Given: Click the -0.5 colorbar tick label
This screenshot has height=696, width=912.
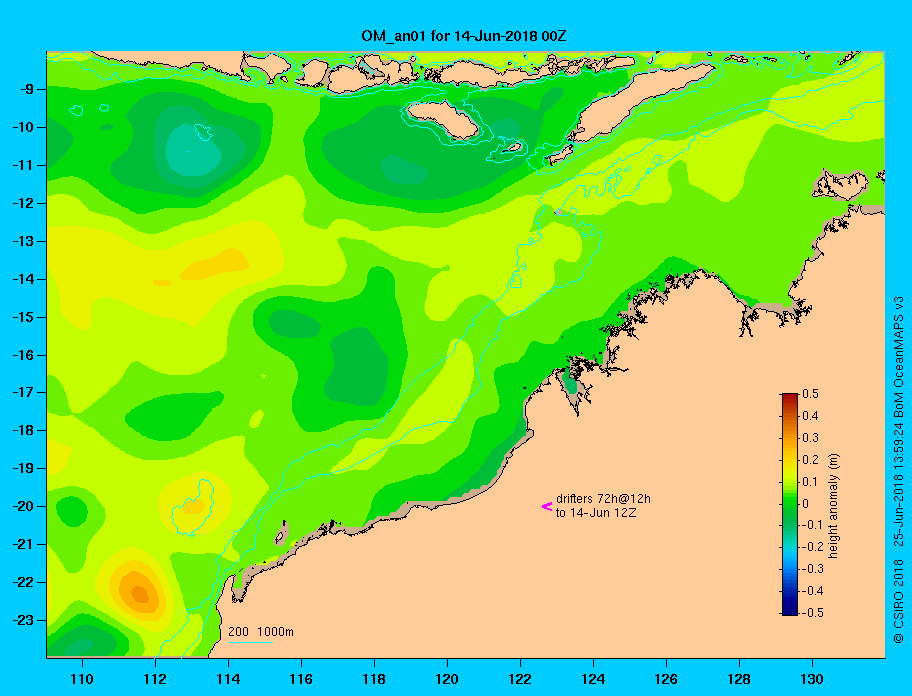Looking at the screenshot, I should tap(813, 613).
